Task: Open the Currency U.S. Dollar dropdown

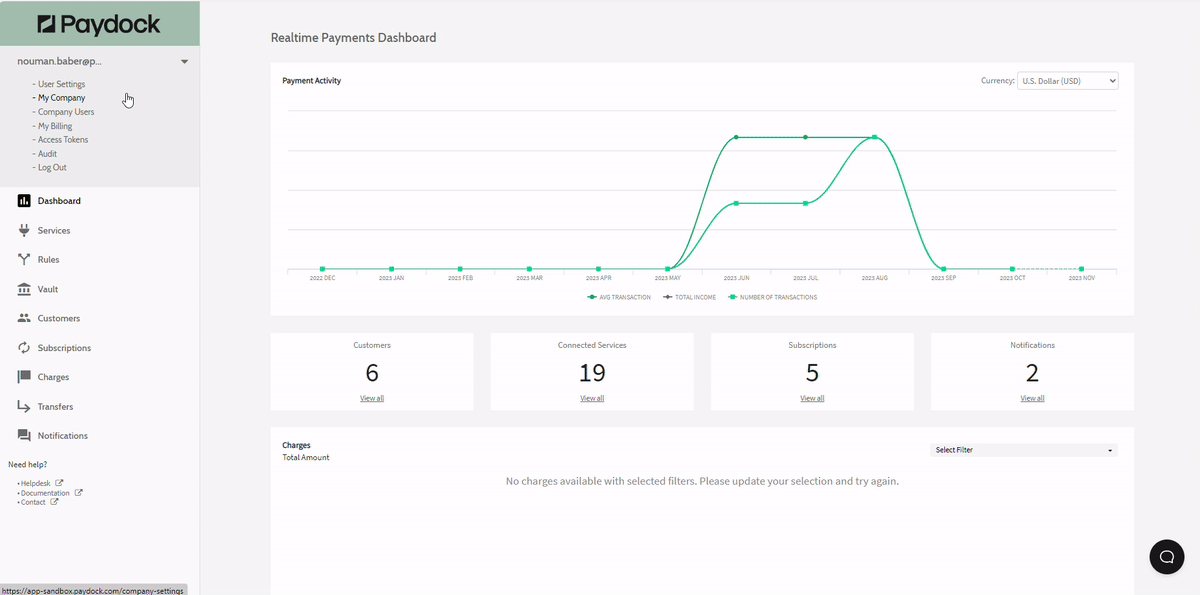Action: pos(1067,81)
